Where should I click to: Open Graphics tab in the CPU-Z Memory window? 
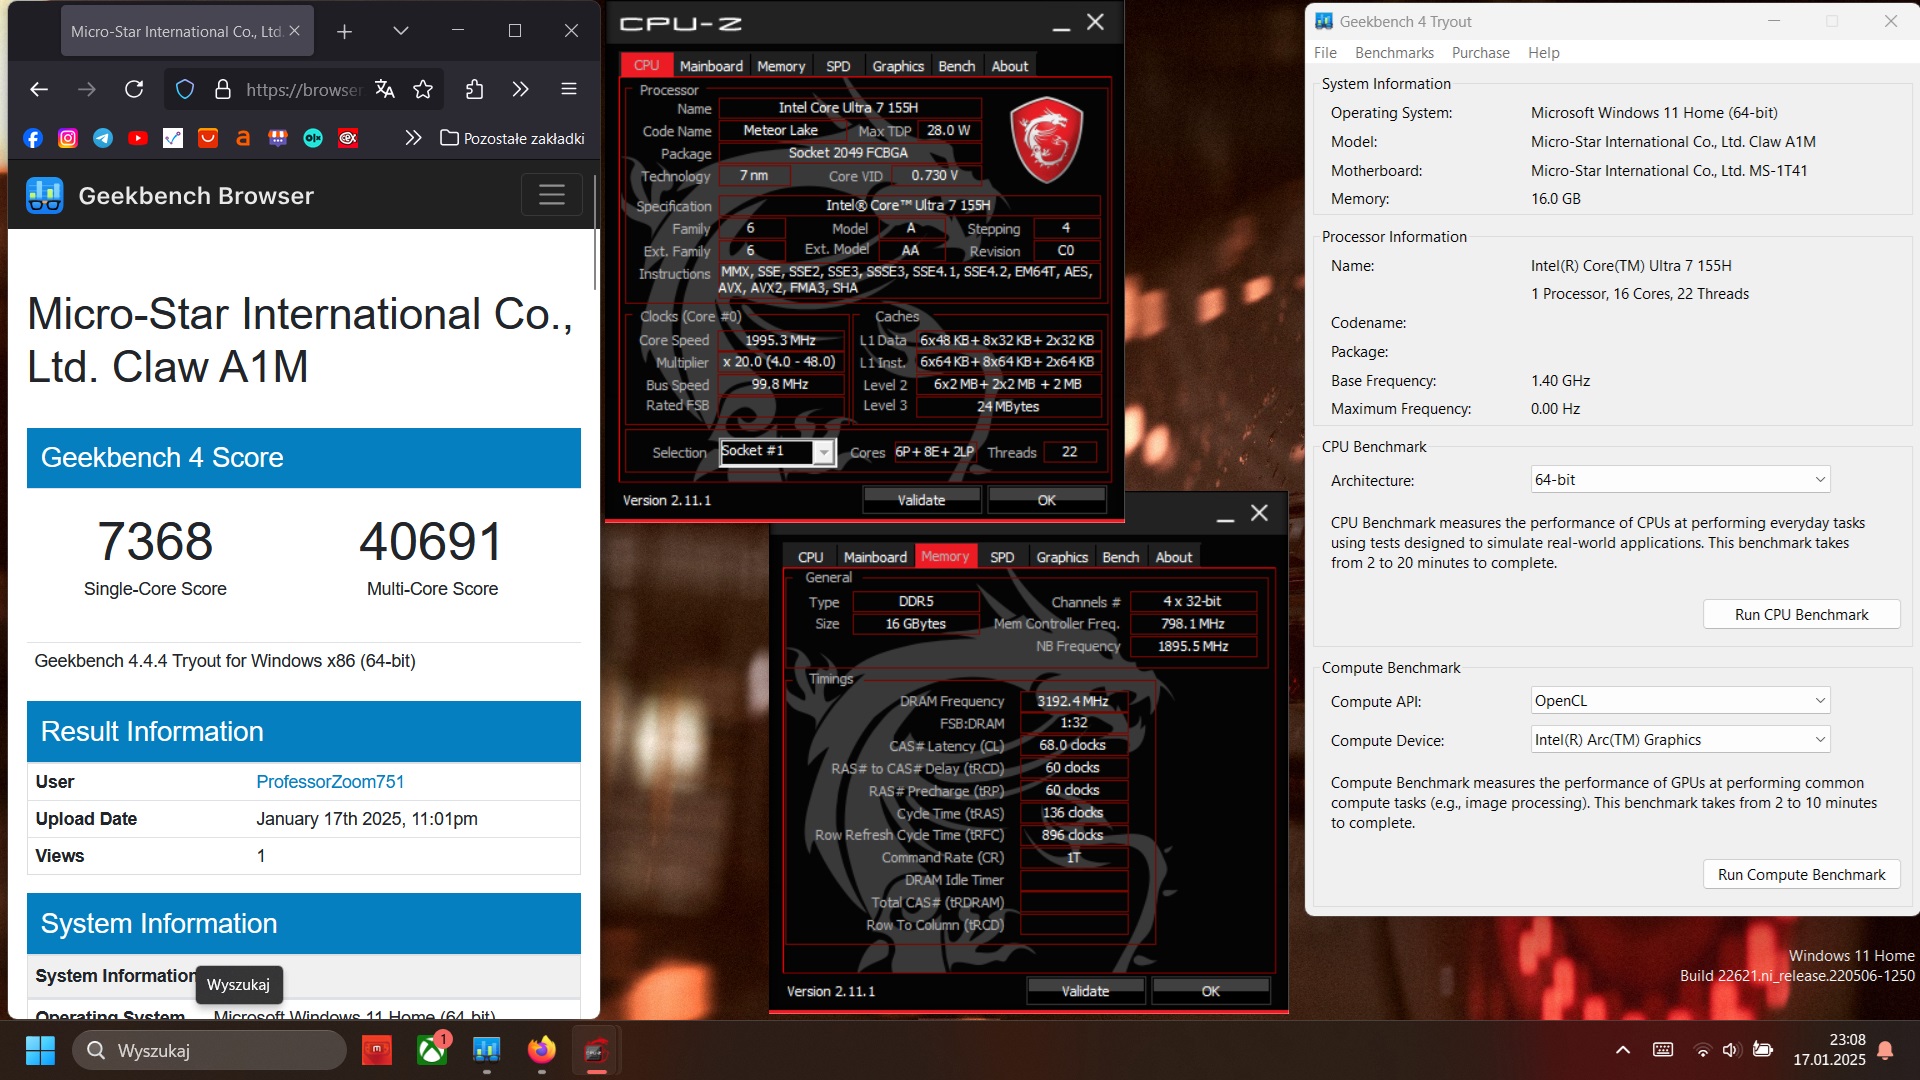pos(1062,557)
